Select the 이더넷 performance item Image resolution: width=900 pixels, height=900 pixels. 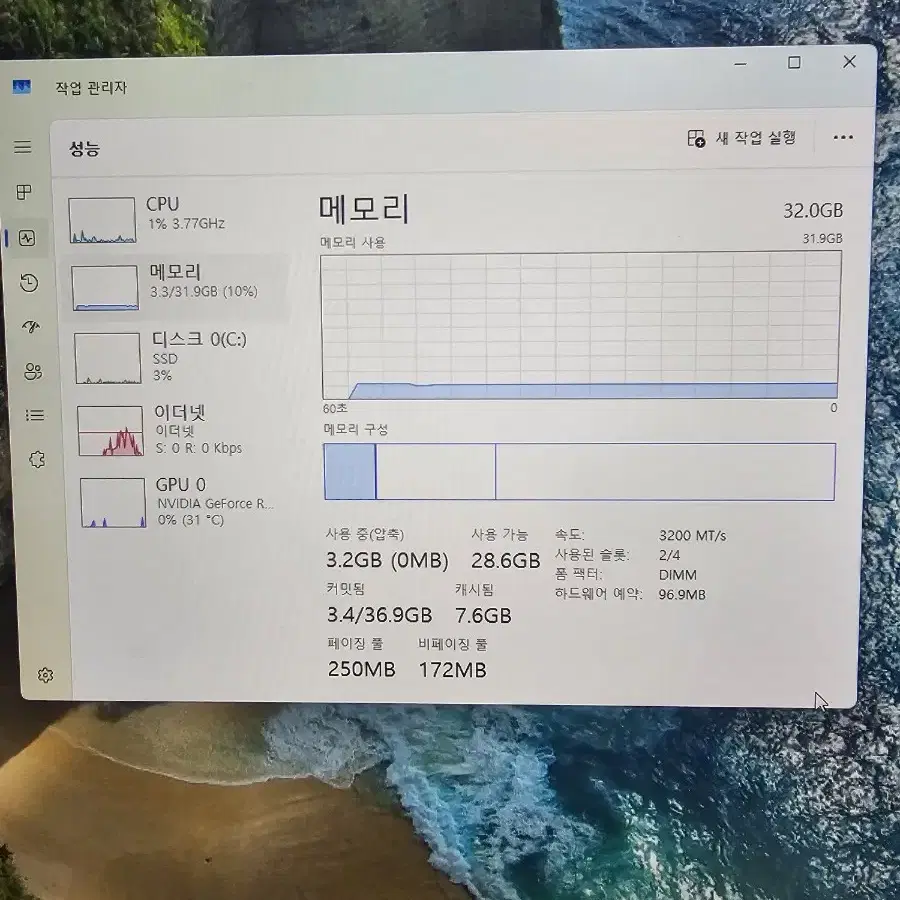(x=181, y=430)
